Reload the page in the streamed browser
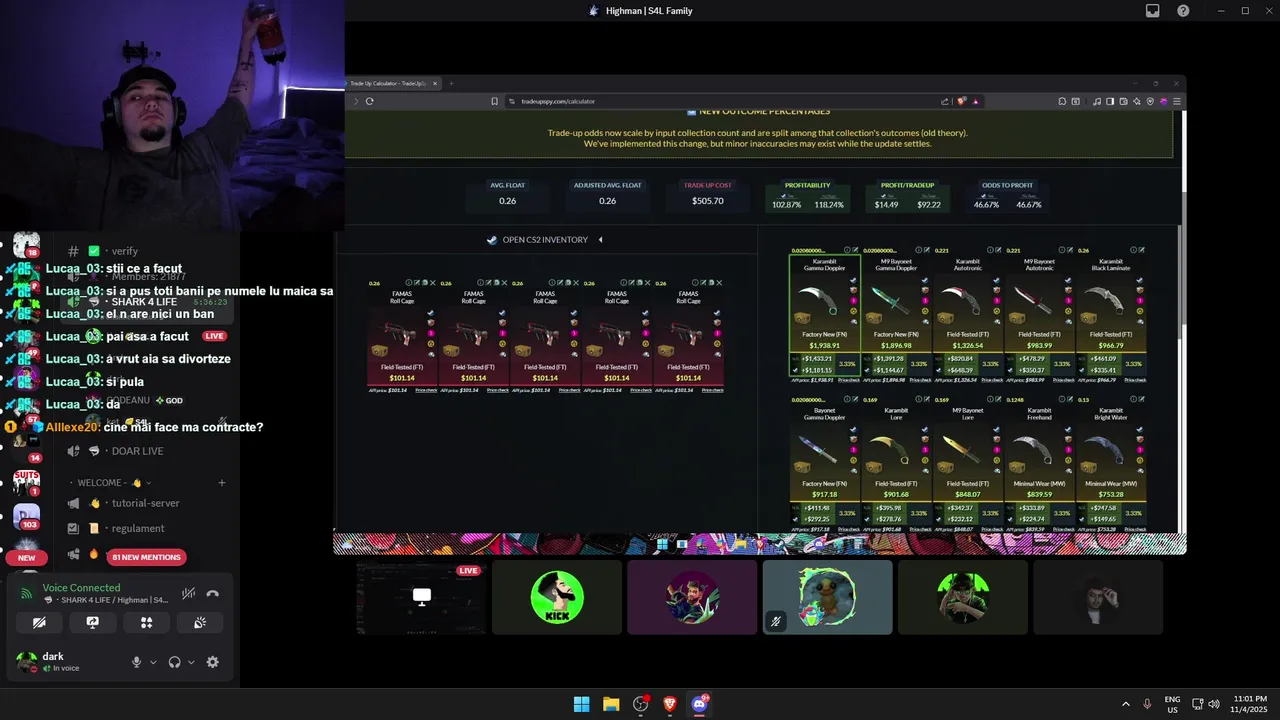The height and width of the screenshot is (720, 1280). [x=369, y=101]
